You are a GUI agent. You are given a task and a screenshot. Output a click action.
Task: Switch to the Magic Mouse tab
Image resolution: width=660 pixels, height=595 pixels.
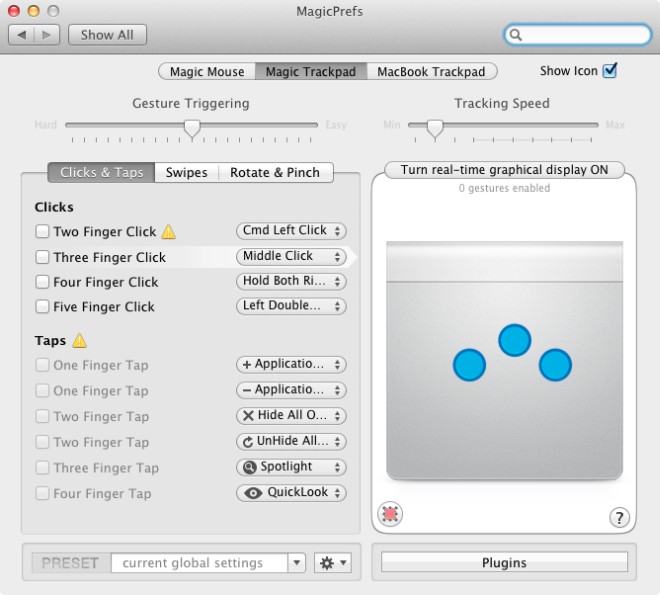click(207, 72)
